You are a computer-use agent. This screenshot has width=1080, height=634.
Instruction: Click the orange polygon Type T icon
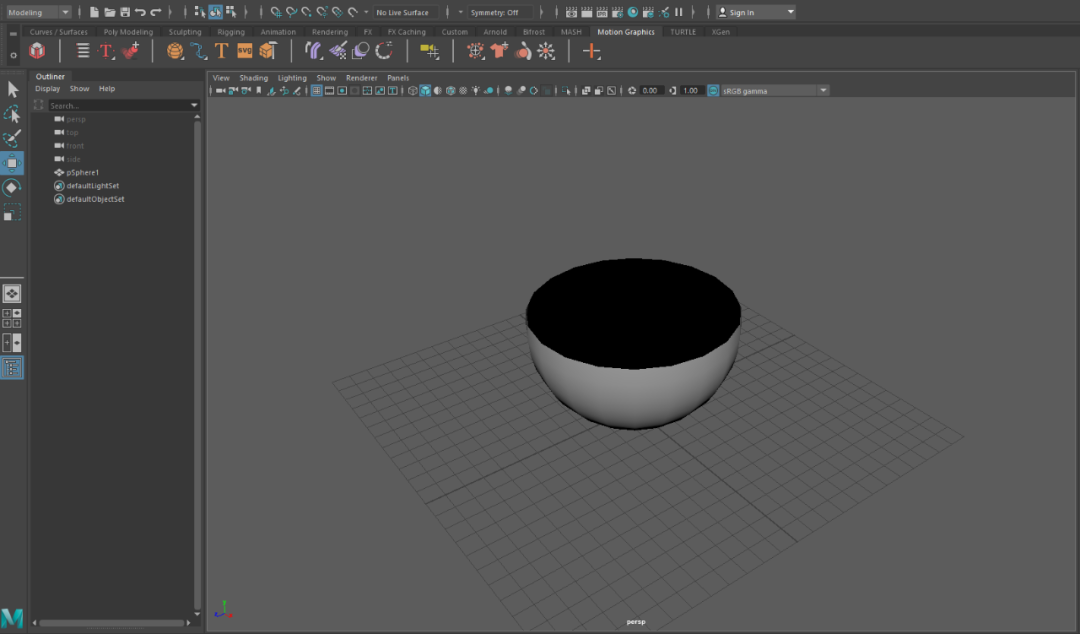[x=221, y=51]
